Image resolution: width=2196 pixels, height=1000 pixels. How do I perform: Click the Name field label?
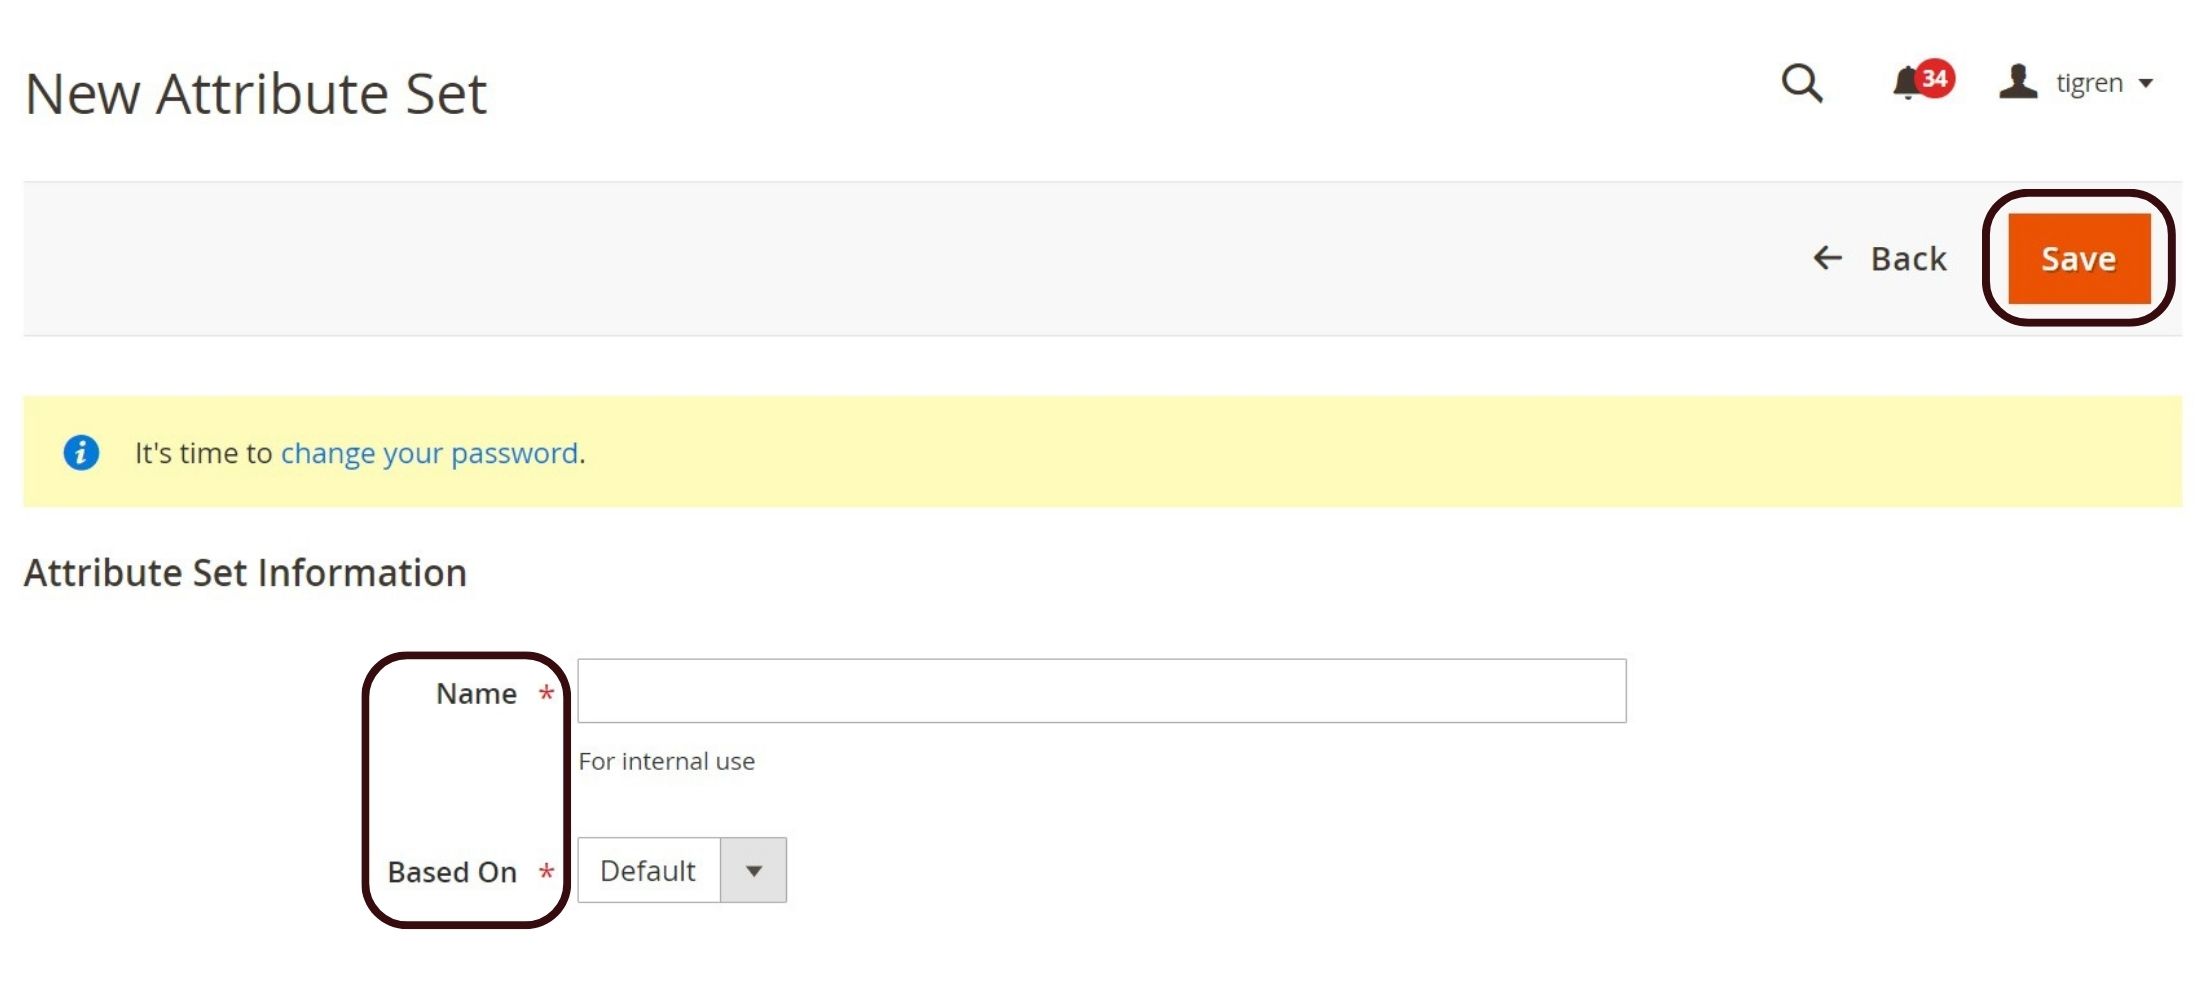(x=477, y=694)
